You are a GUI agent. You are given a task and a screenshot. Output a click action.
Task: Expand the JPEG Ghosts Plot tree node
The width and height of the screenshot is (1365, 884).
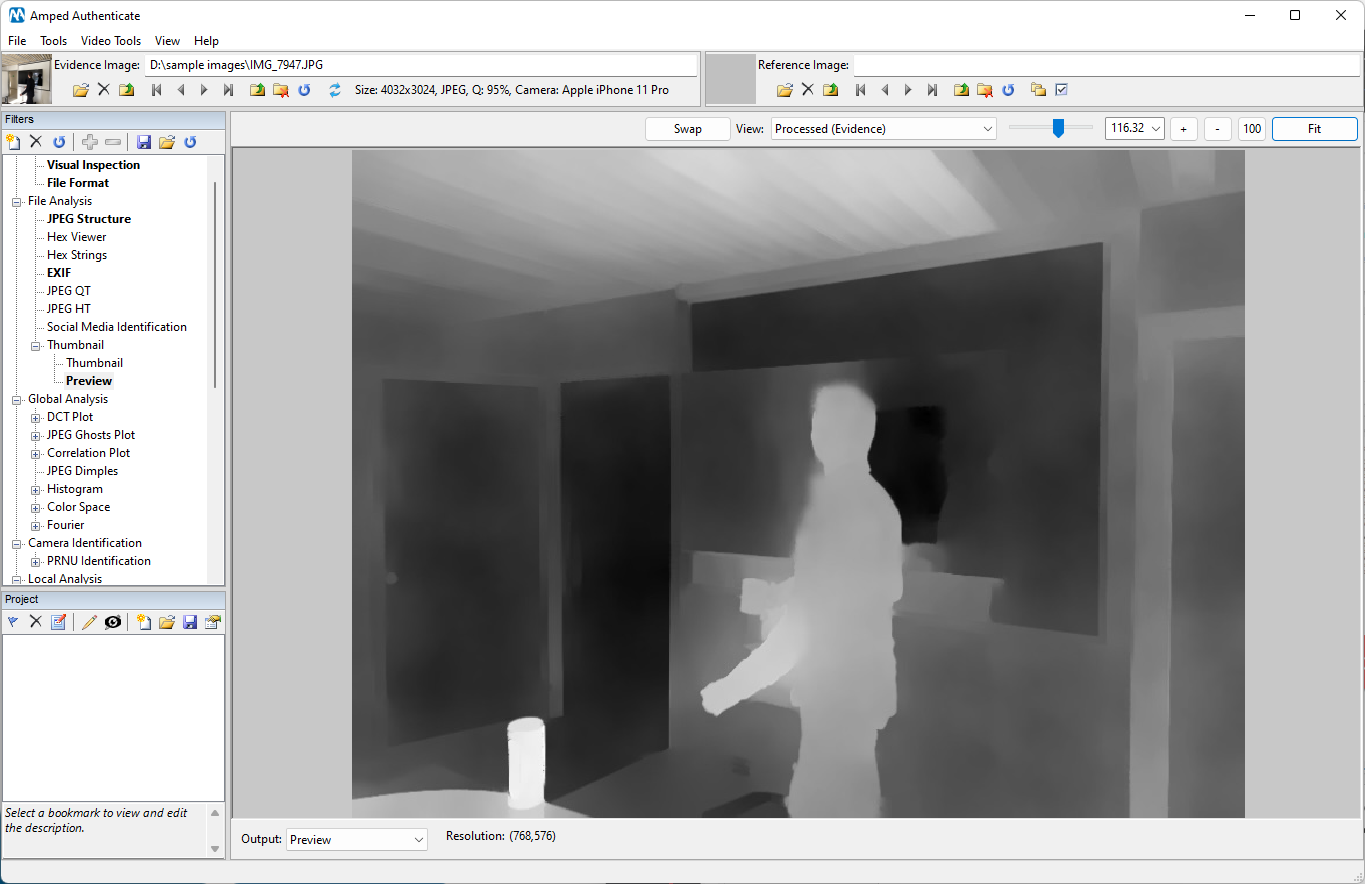pyautogui.click(x=36, y=434)
